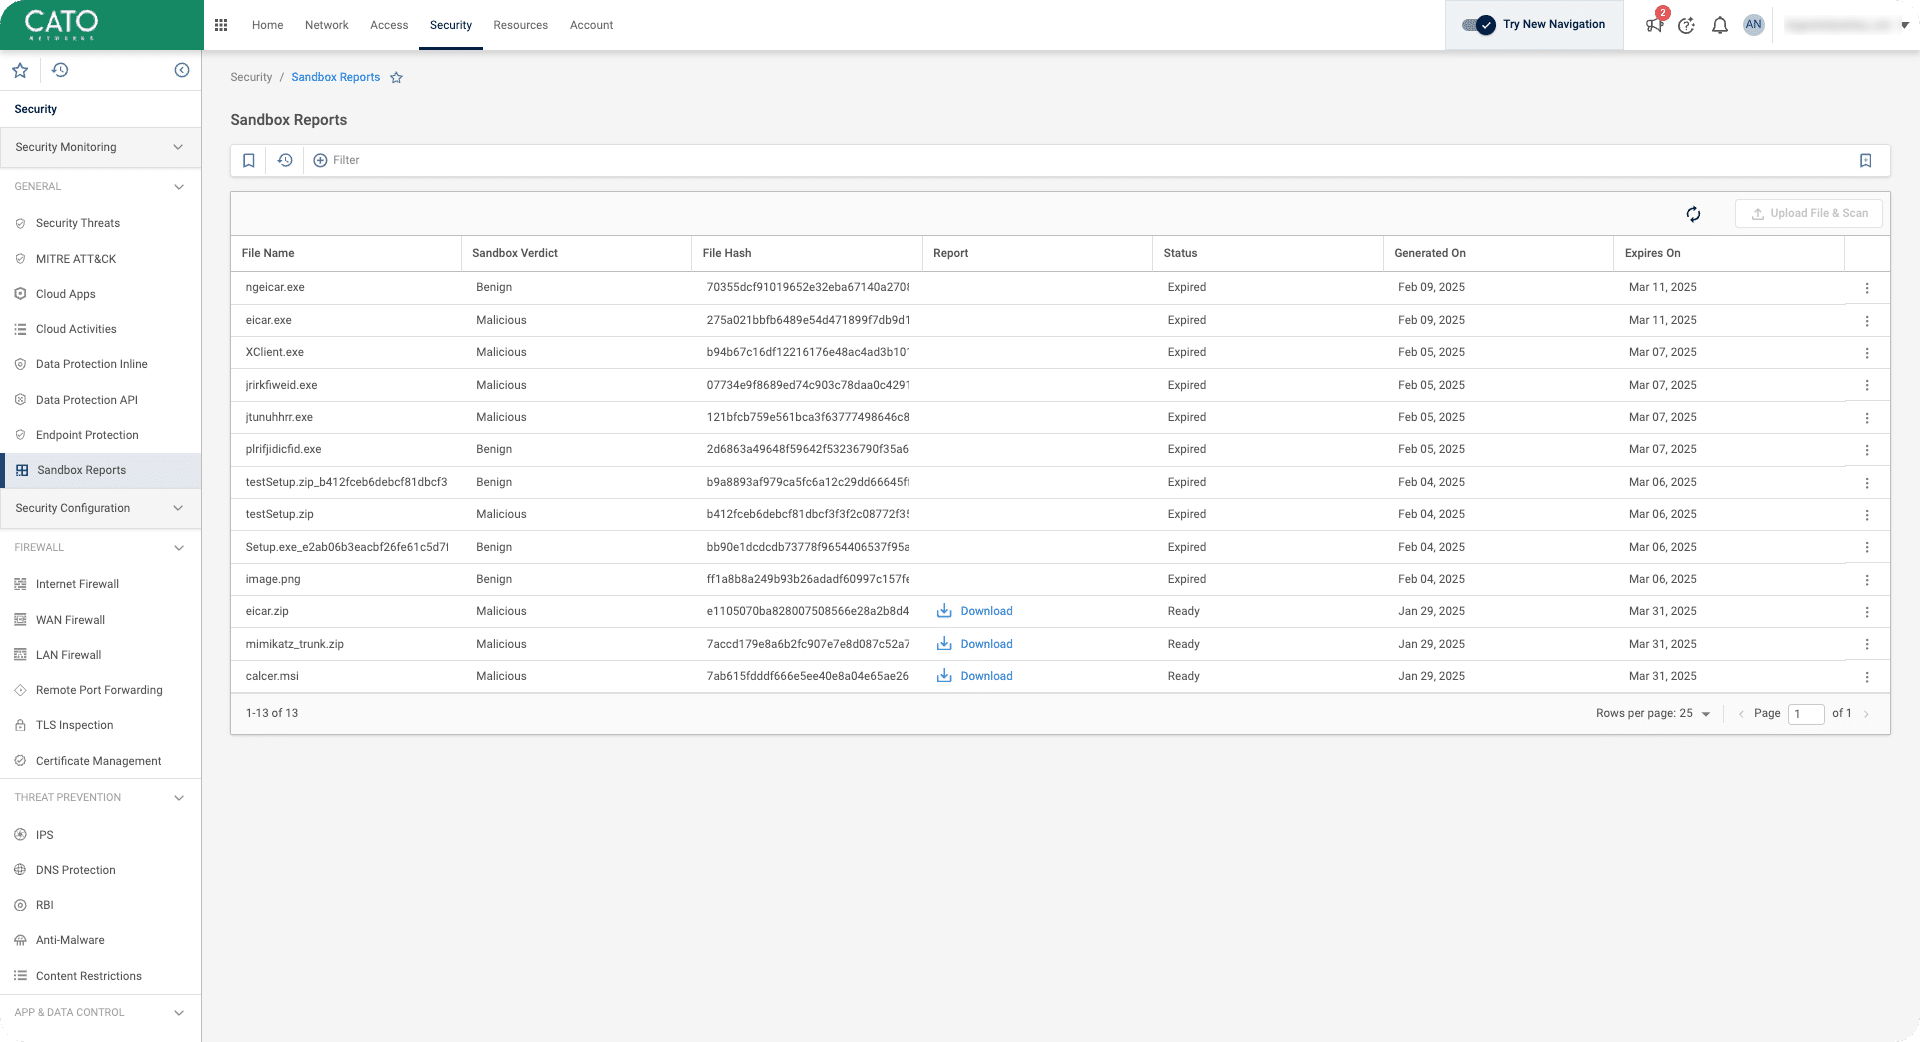Open Anti-Malware in the sidebar
The width and height of the screenshot is (1920, 1042).
(x=70, y=940)
